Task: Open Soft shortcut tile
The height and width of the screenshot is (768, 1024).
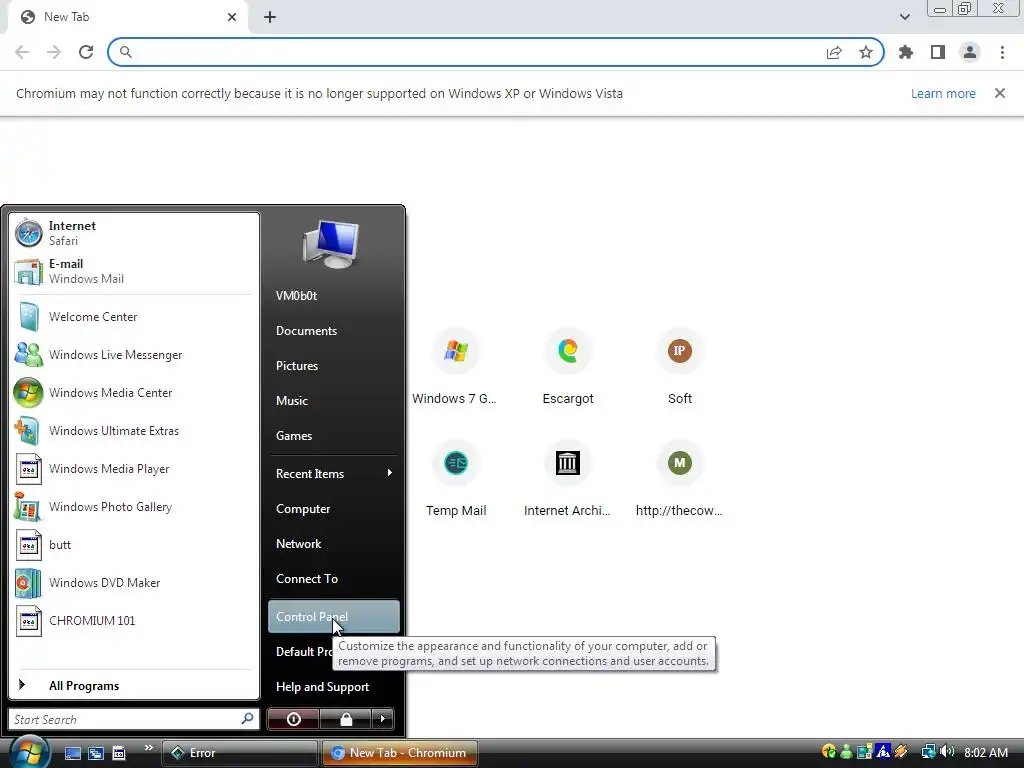Action: click(x=680, y=368)
